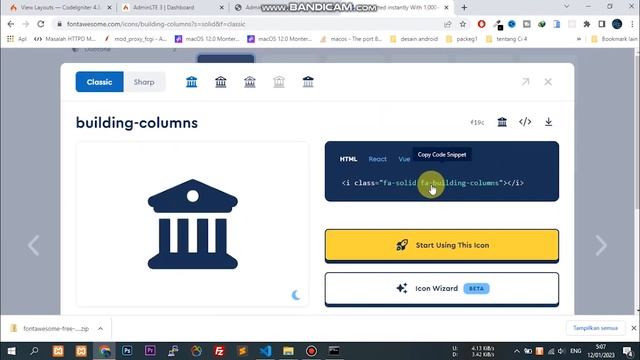The height and width of the screenshot is (360, 640).
Task: Open the Chrome three-dot menu
Action: point(632,24)
